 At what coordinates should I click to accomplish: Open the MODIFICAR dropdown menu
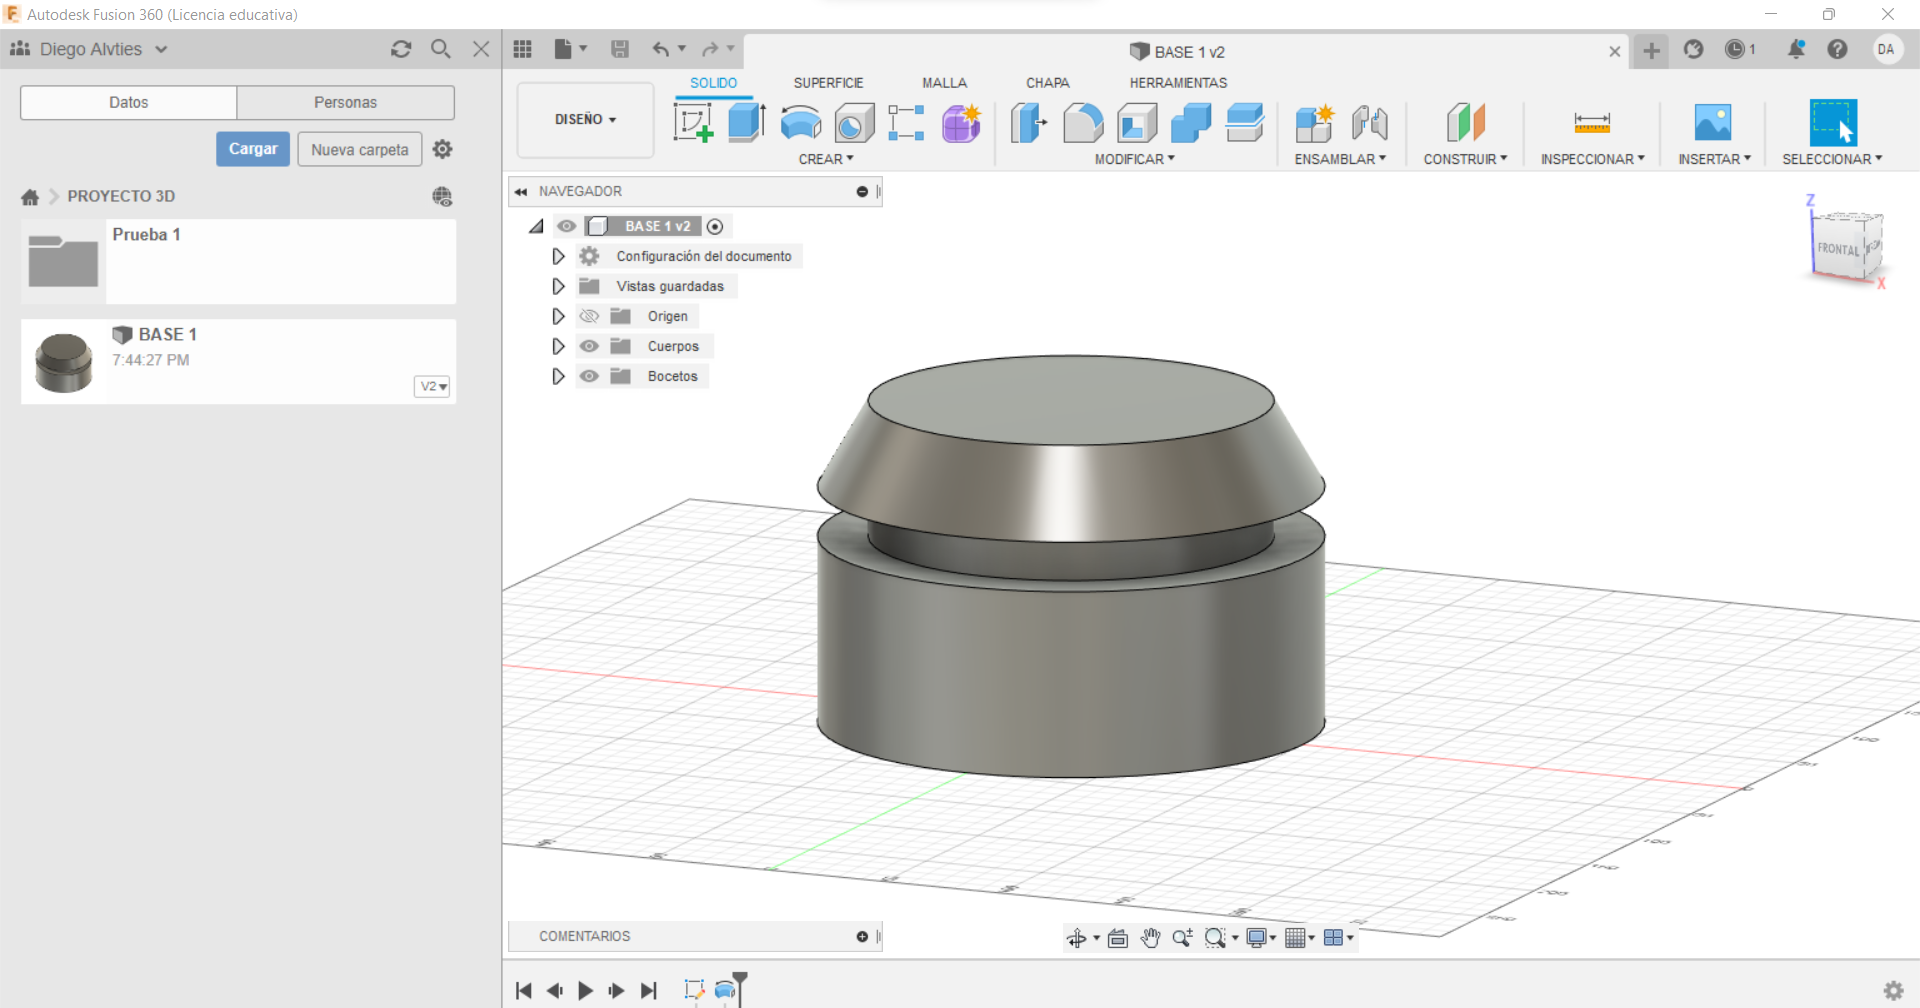pyautogui.click(x=1135, y=159)
